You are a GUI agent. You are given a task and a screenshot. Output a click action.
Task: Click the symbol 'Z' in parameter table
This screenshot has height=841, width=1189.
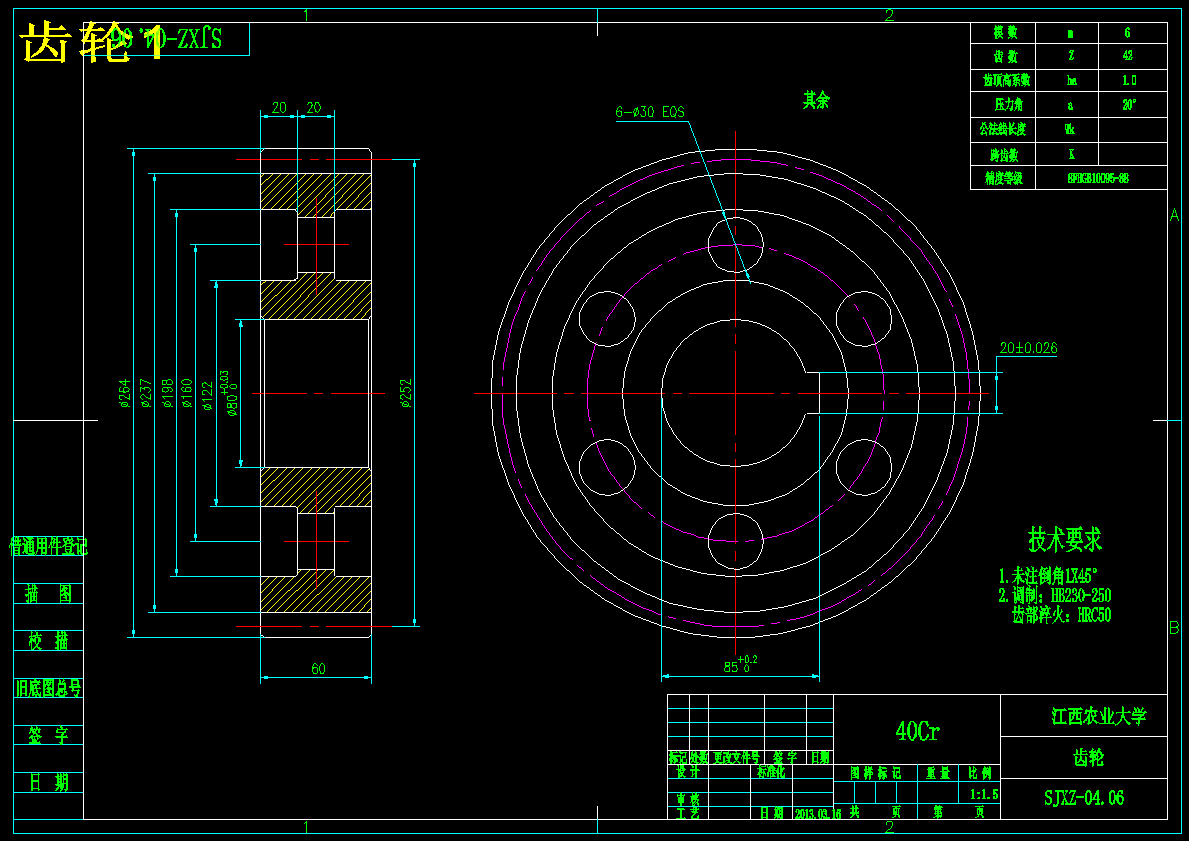pyautogui.click(x=1071, y=55)
